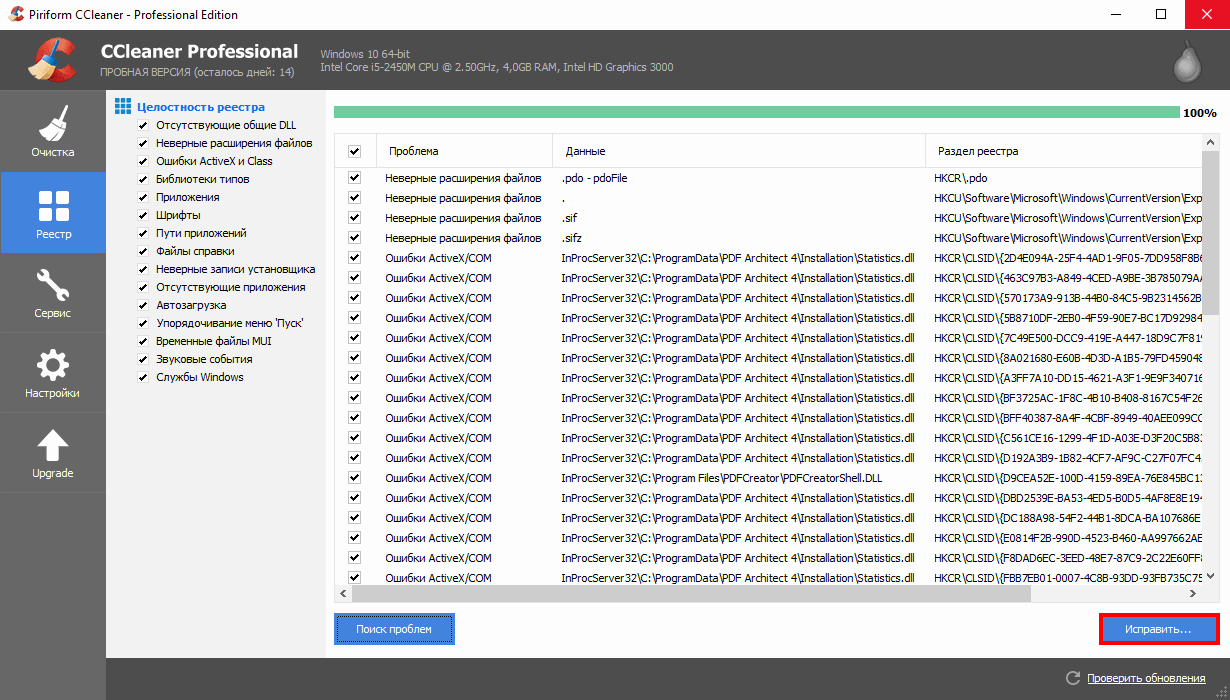Click the pear icon in header

[x=1187, y=64]
